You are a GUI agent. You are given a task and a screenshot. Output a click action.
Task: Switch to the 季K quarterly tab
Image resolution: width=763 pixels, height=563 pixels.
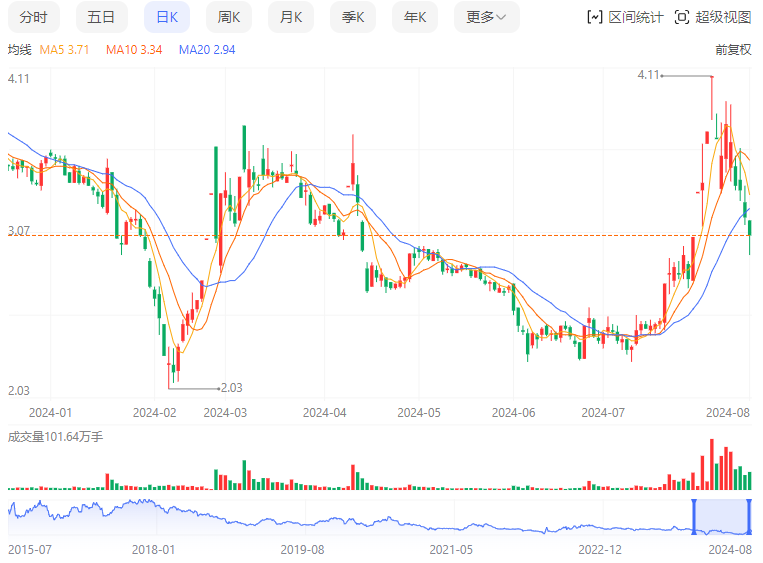pos(353,18)
